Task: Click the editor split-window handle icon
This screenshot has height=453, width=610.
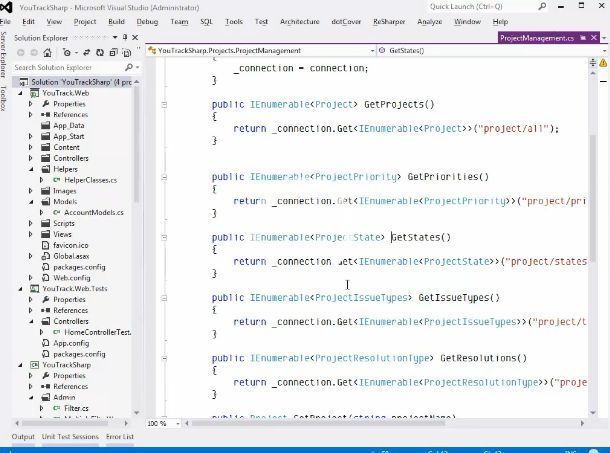Action: click(593, 62)
